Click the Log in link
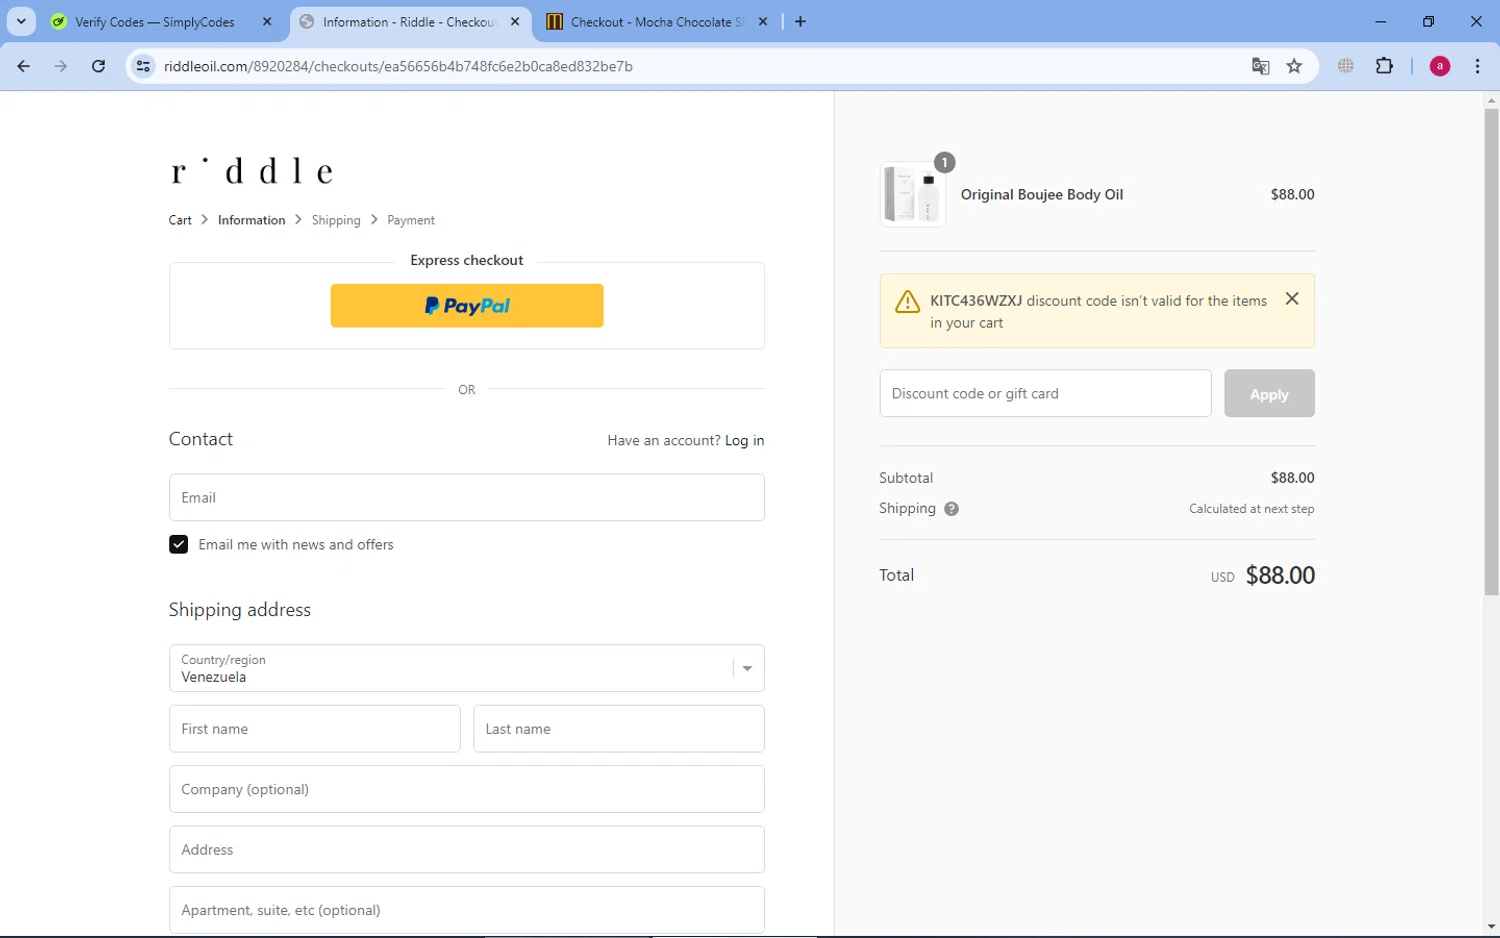The image size is (1500, 938). 744,440
